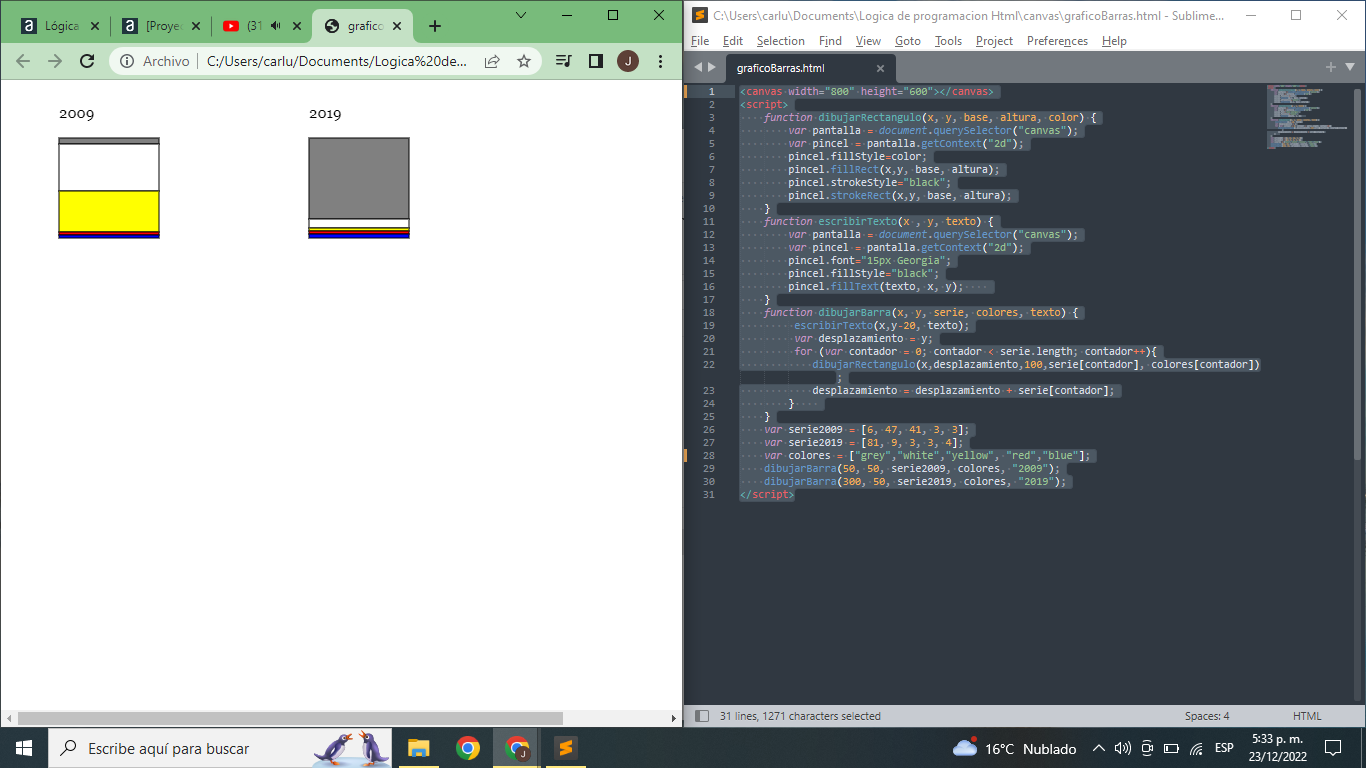1366x768 pixels.
Task: Open the Wi-Fi network tray icon
Action: [1196, 748]
